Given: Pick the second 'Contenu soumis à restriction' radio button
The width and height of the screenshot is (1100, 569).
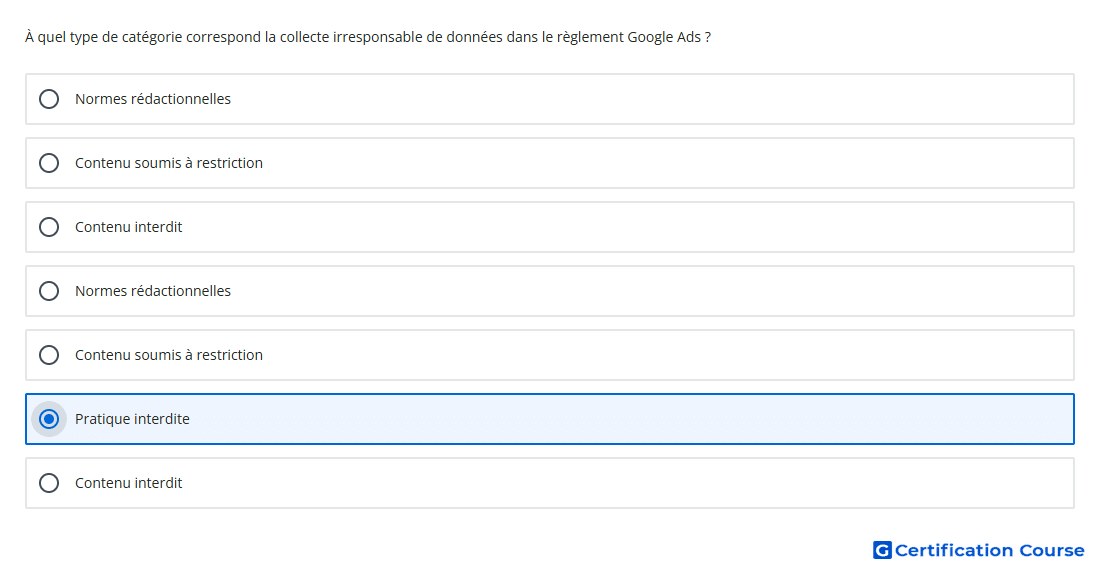Looking at the screenshot, I should tap(49, 355).
